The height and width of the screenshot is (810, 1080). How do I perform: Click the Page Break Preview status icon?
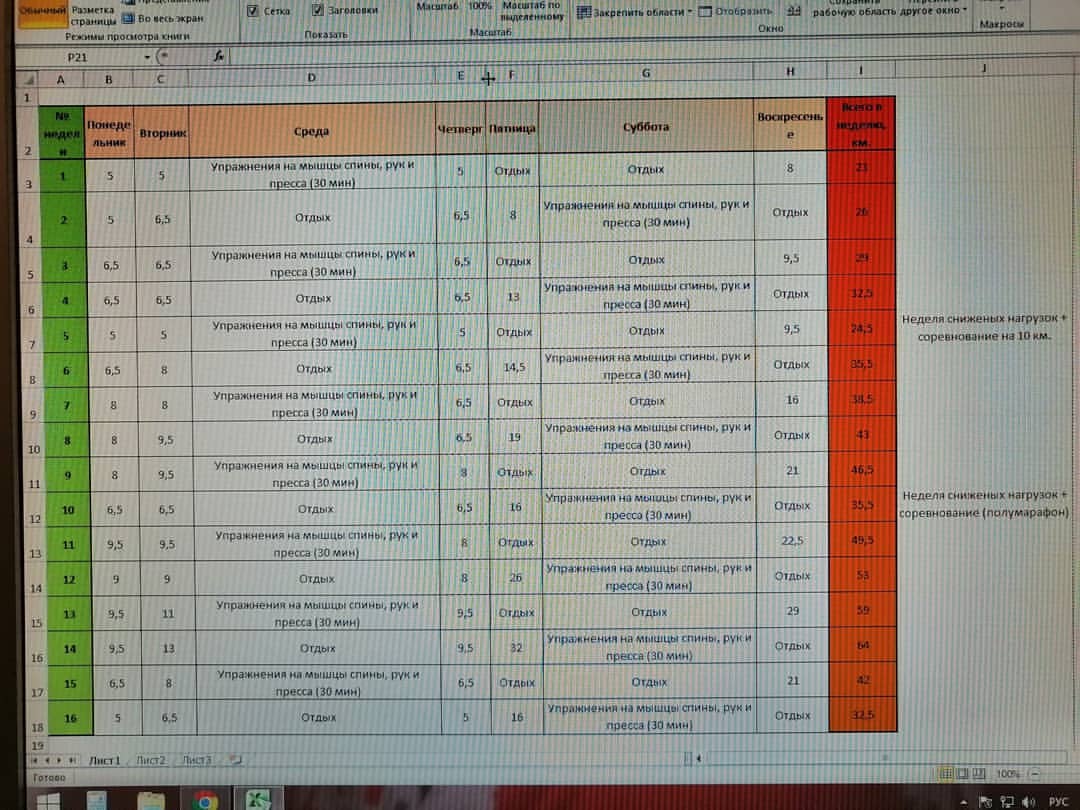[x=979, y=773]
